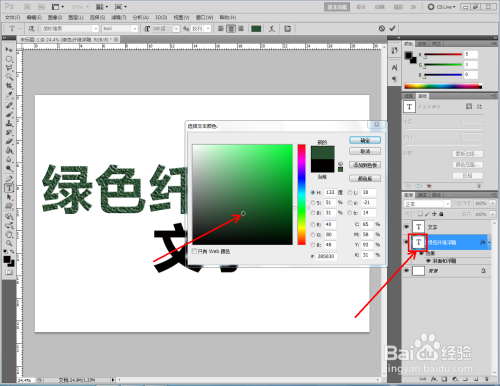Click the 确定 button in color picker
This screenshot has width=500, height=386.
[x=365, y=140]
